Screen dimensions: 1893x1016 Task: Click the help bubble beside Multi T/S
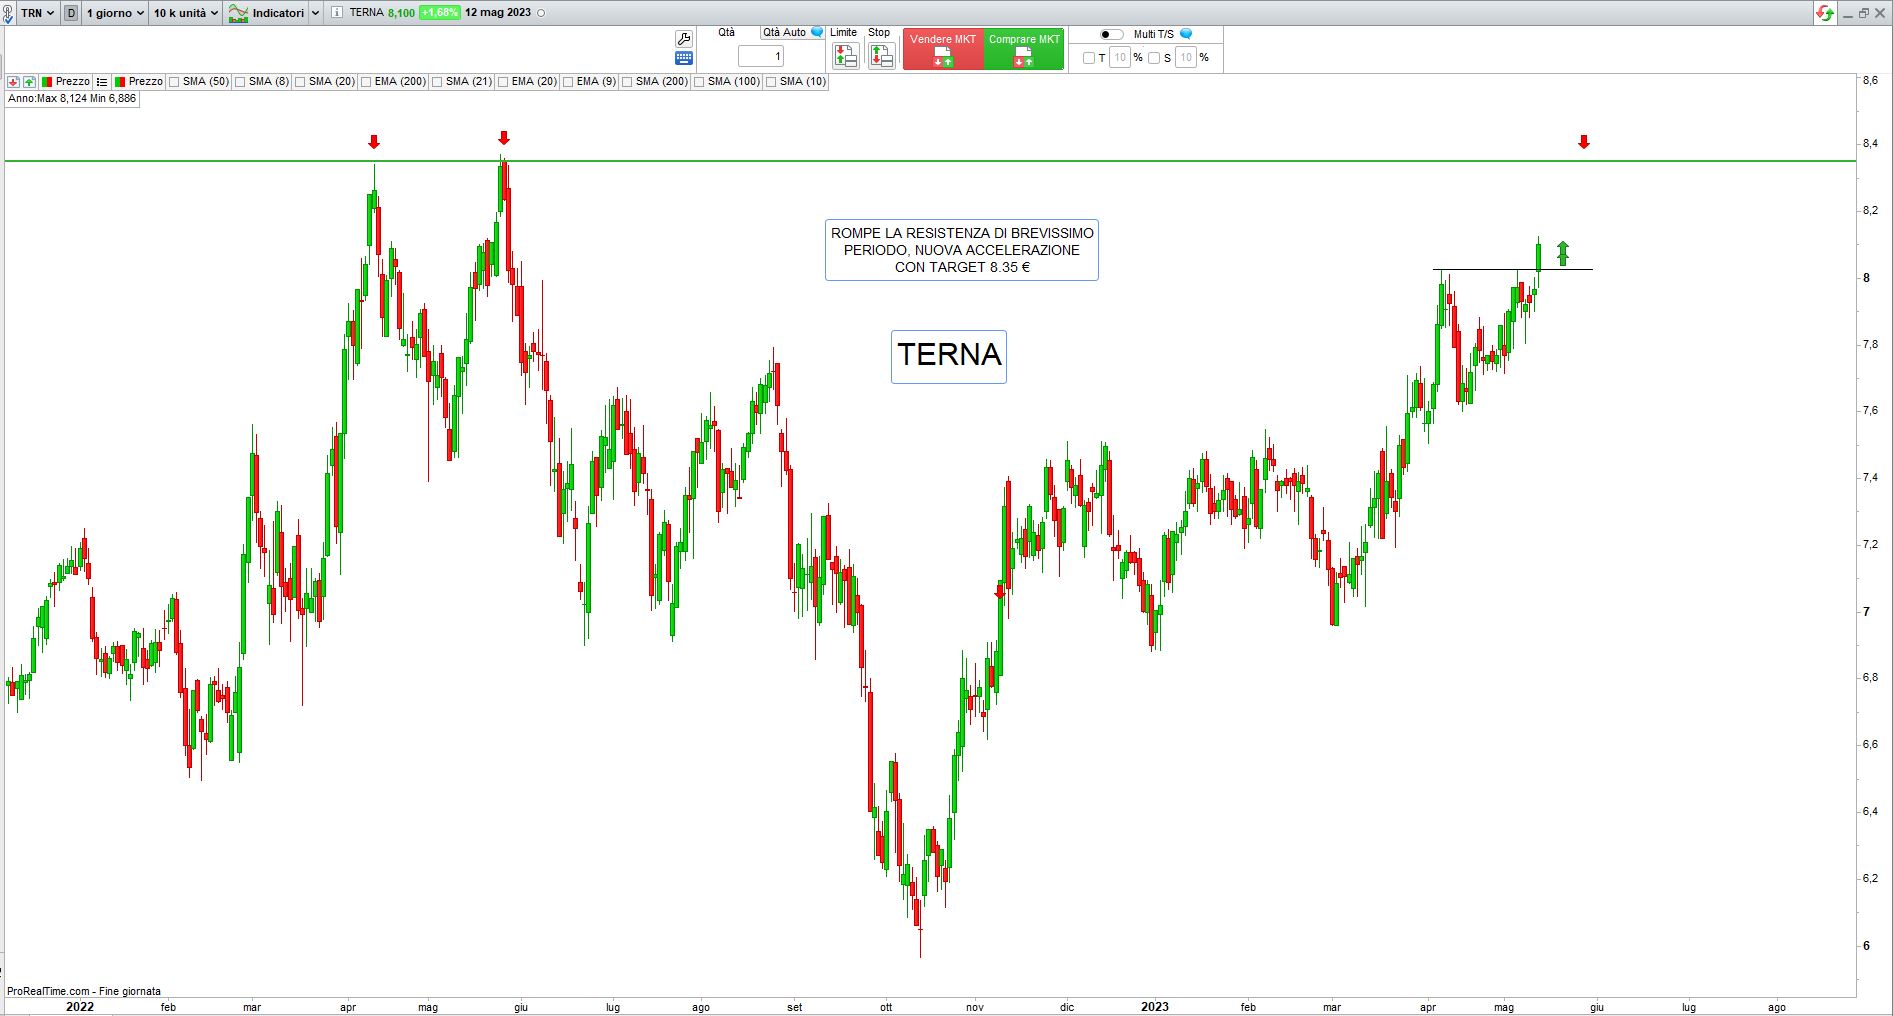coord(1186,34)
